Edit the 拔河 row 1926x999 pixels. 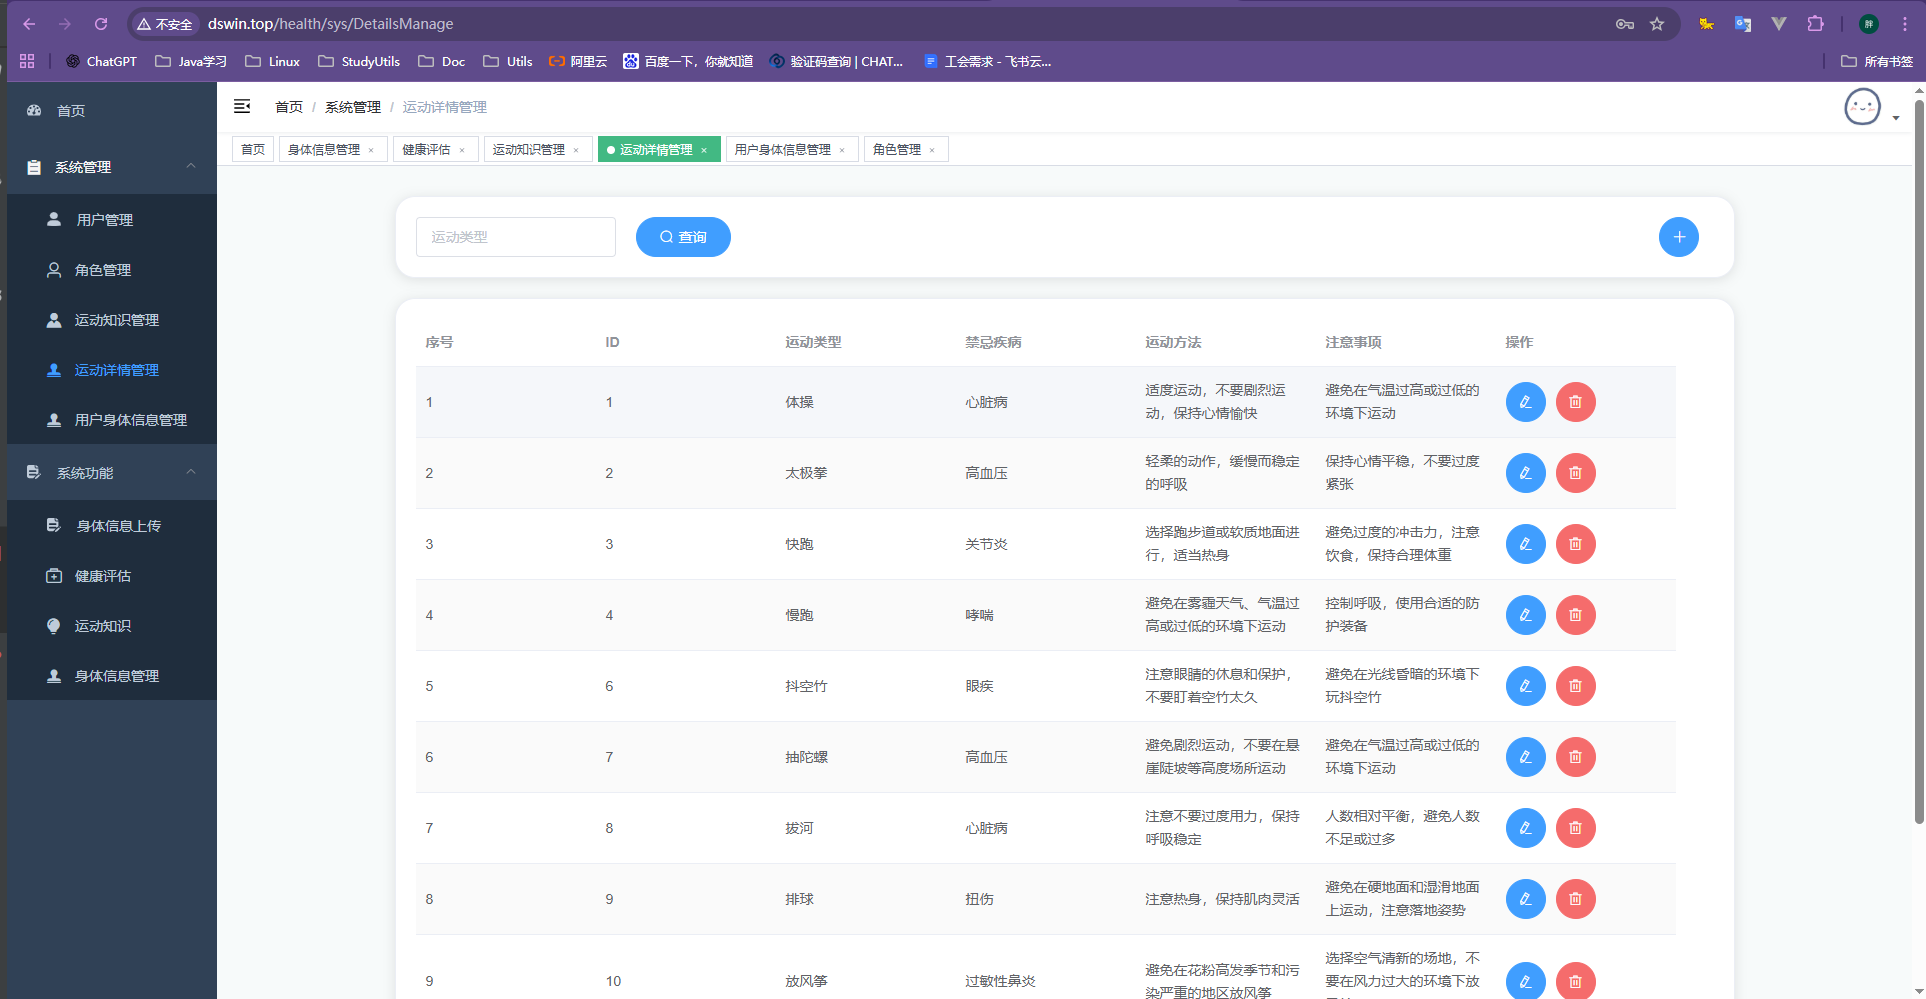click(x=1525, y=828)
